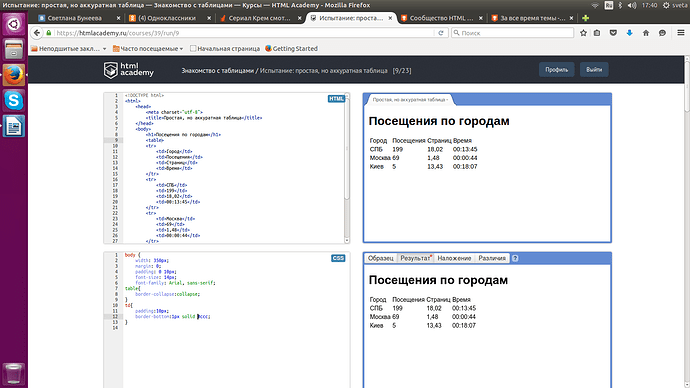The width and height of the screenshot is (690, 388).
Task: Close the Одноклассники tab
Action: tap(209, 18)
